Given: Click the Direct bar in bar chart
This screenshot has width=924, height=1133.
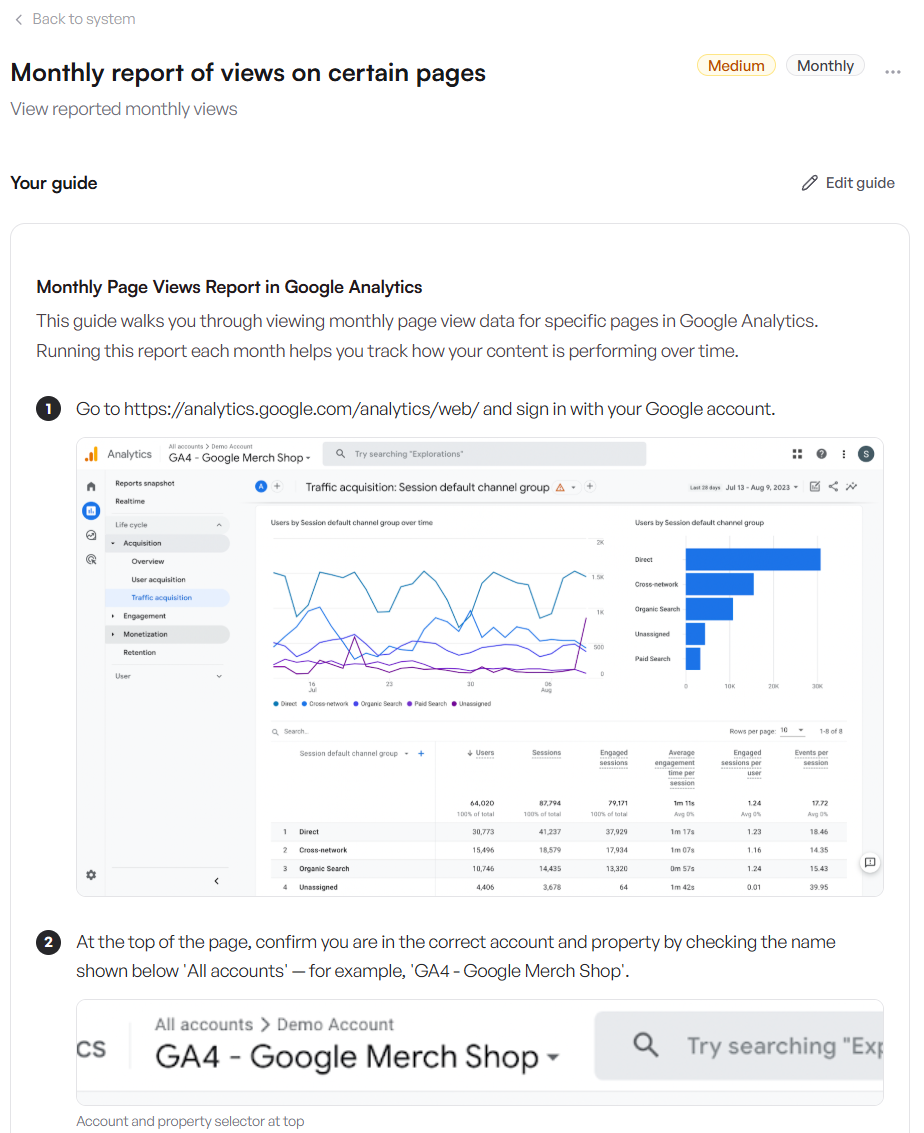Looking at the screenshot, I should (x=752, y=560).
